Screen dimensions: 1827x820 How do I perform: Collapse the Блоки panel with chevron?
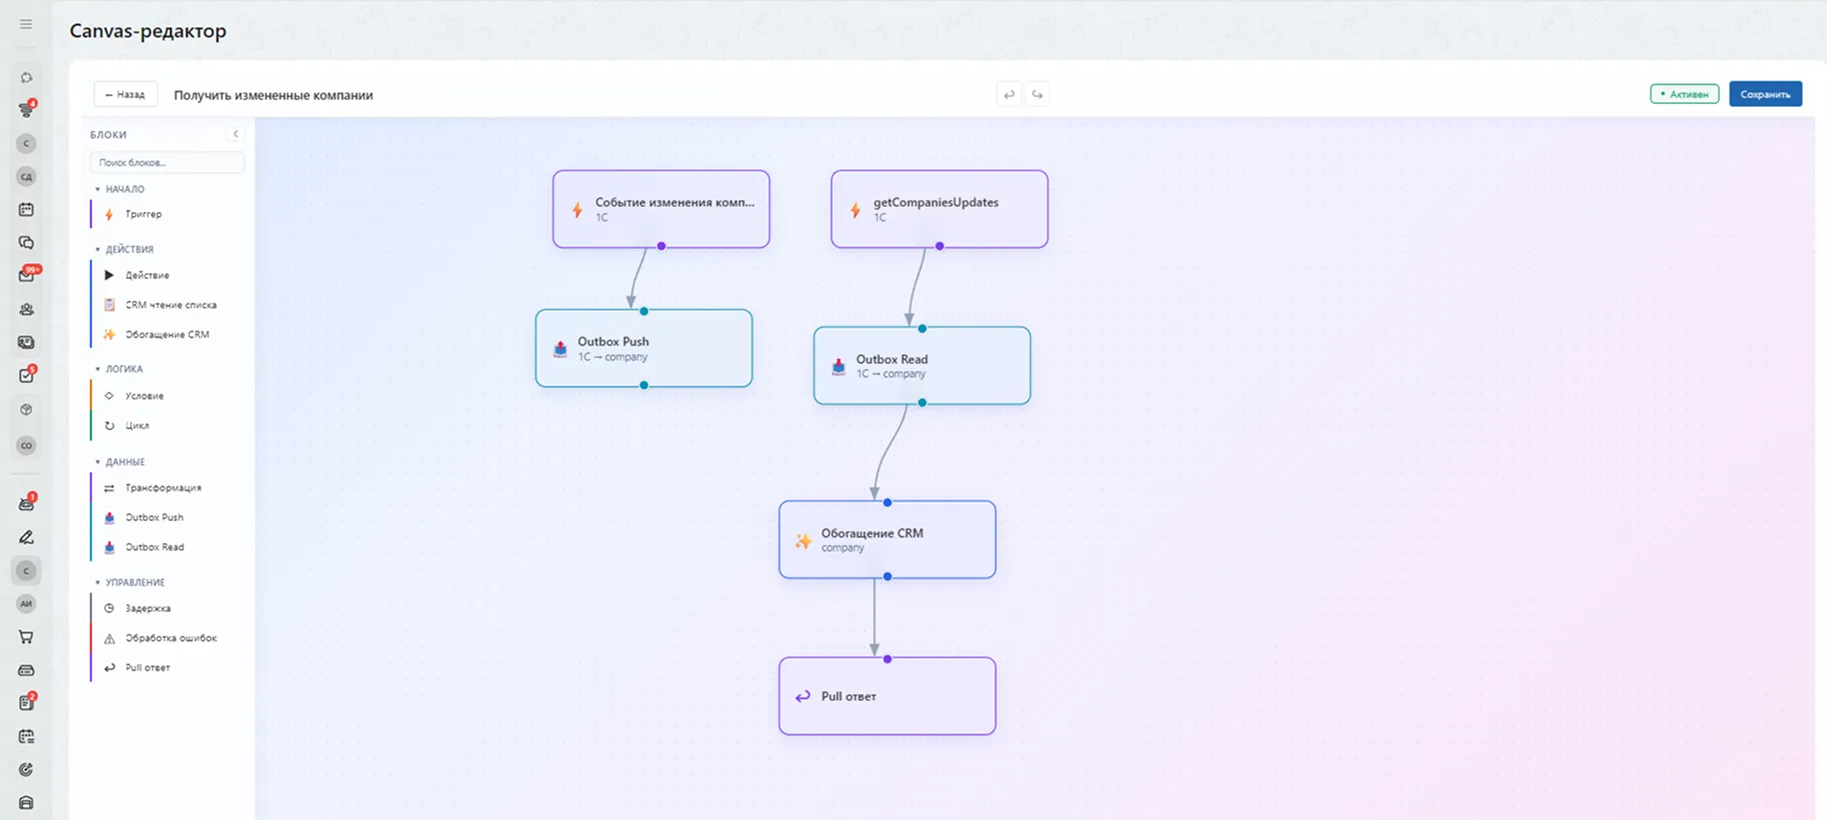236,134
